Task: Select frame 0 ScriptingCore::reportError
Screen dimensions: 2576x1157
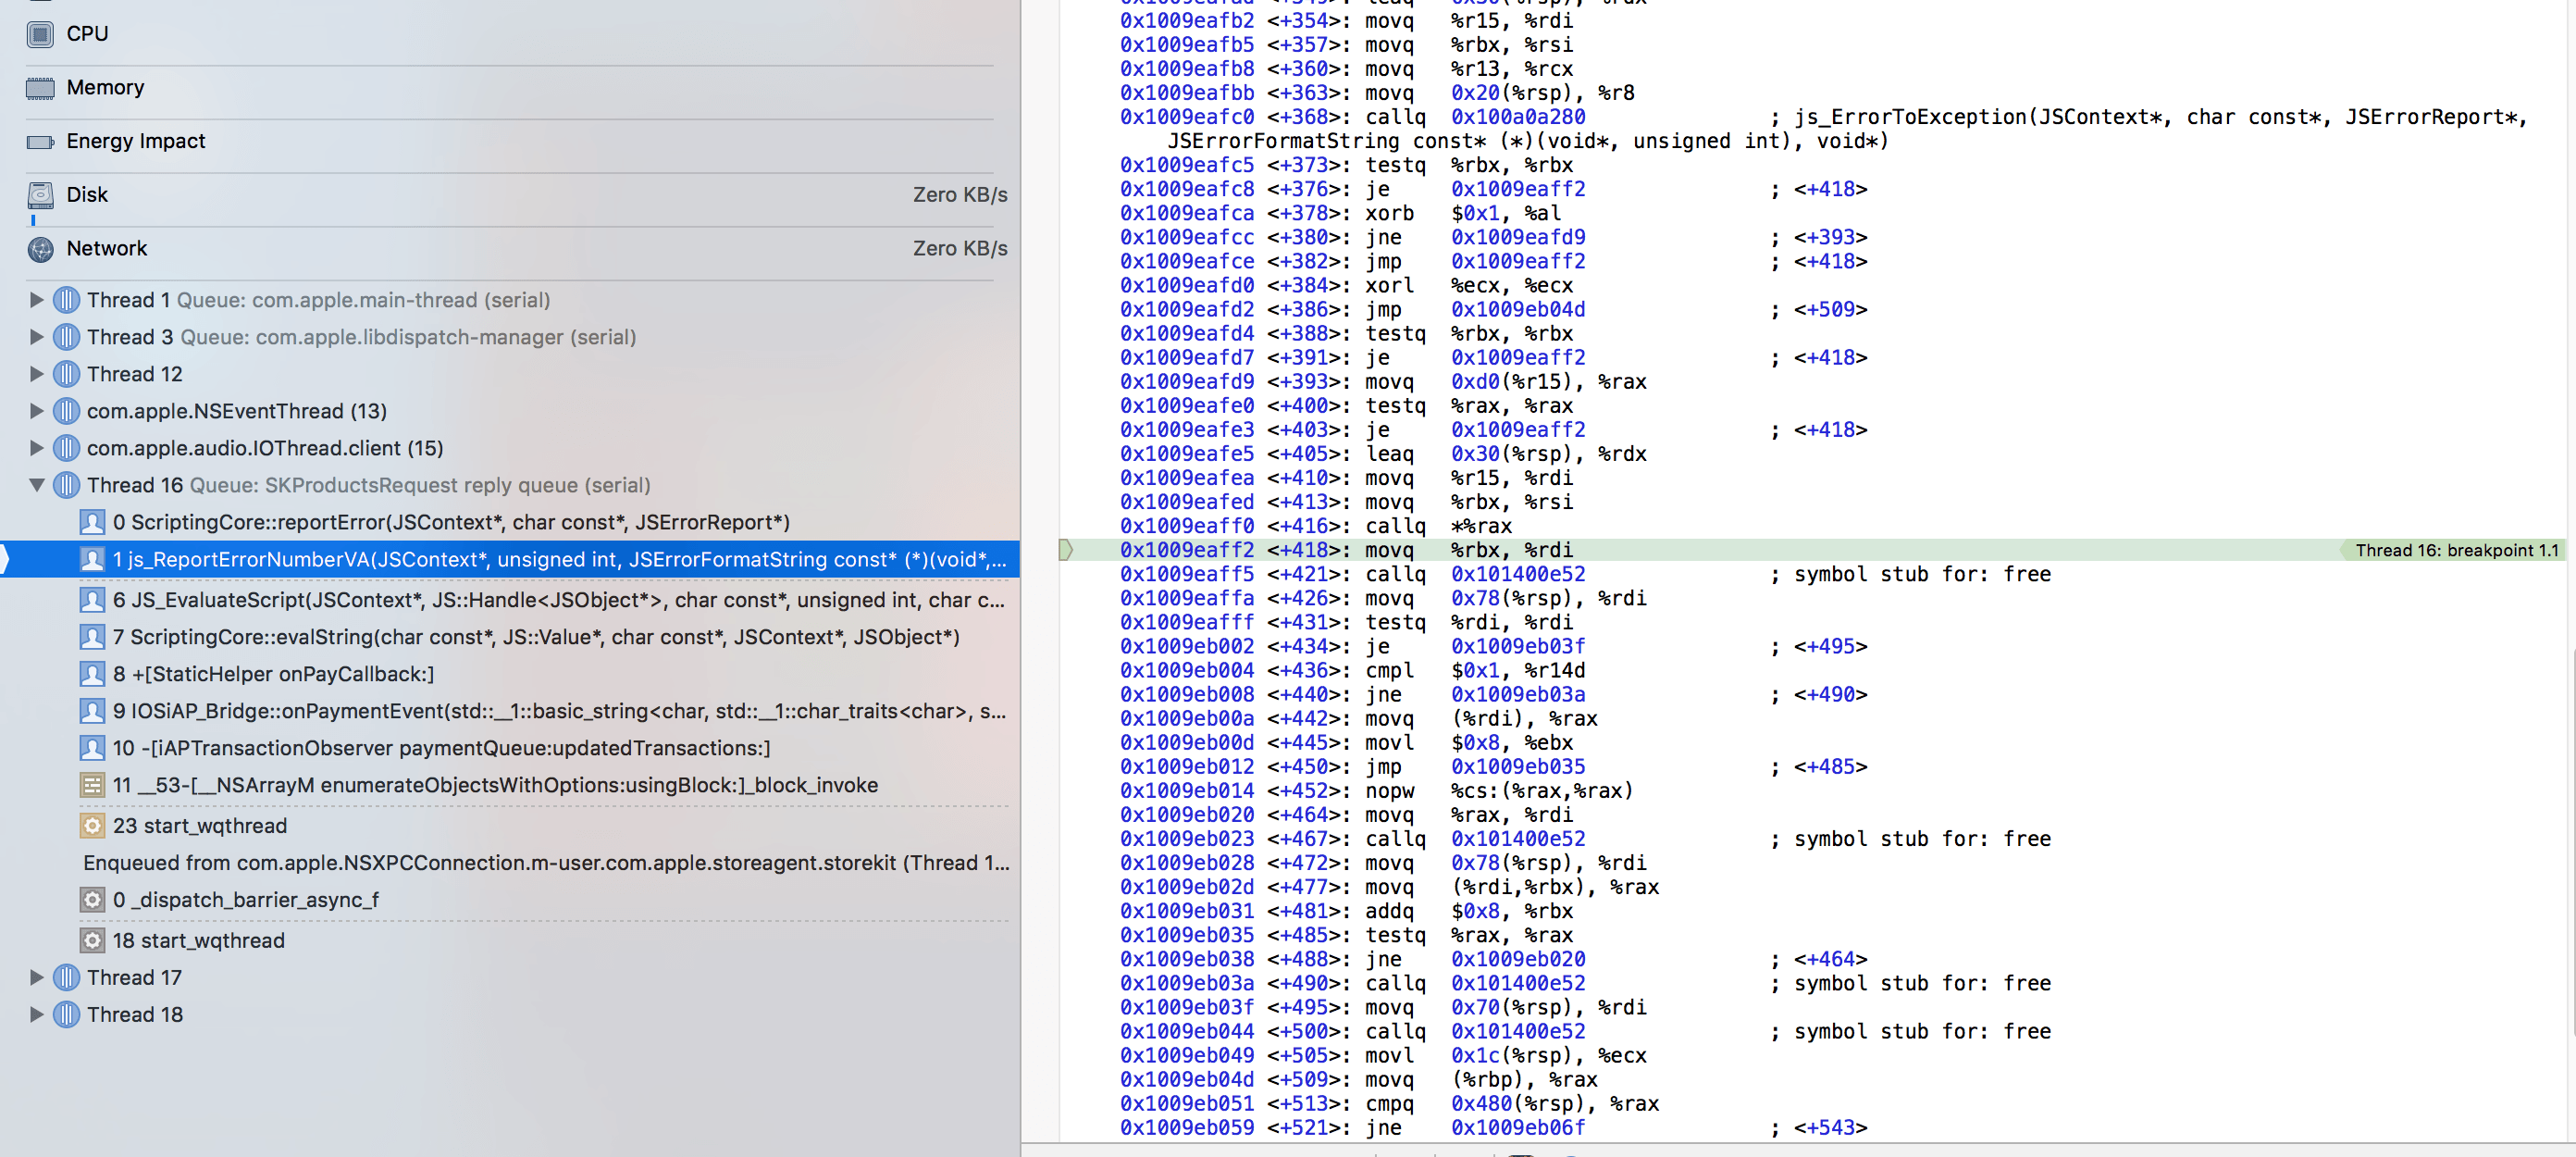Action: [x=450, y=522]
